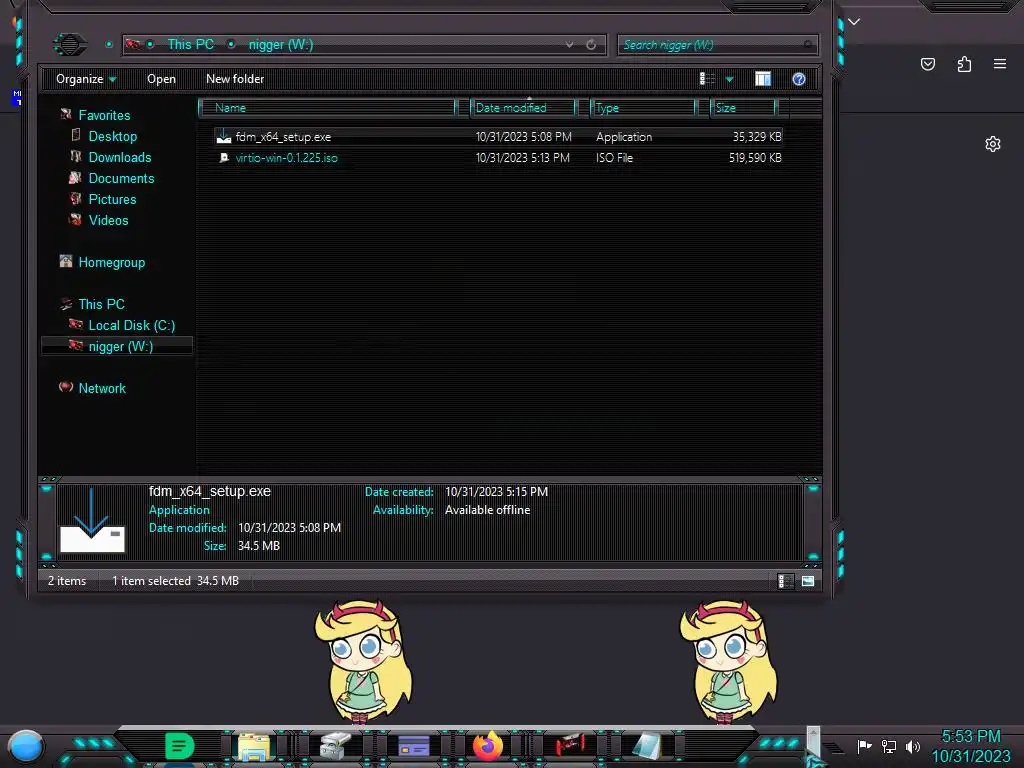Expand the view options arrow
This screenshot has width=1024, height=768.
click(729, 80)
